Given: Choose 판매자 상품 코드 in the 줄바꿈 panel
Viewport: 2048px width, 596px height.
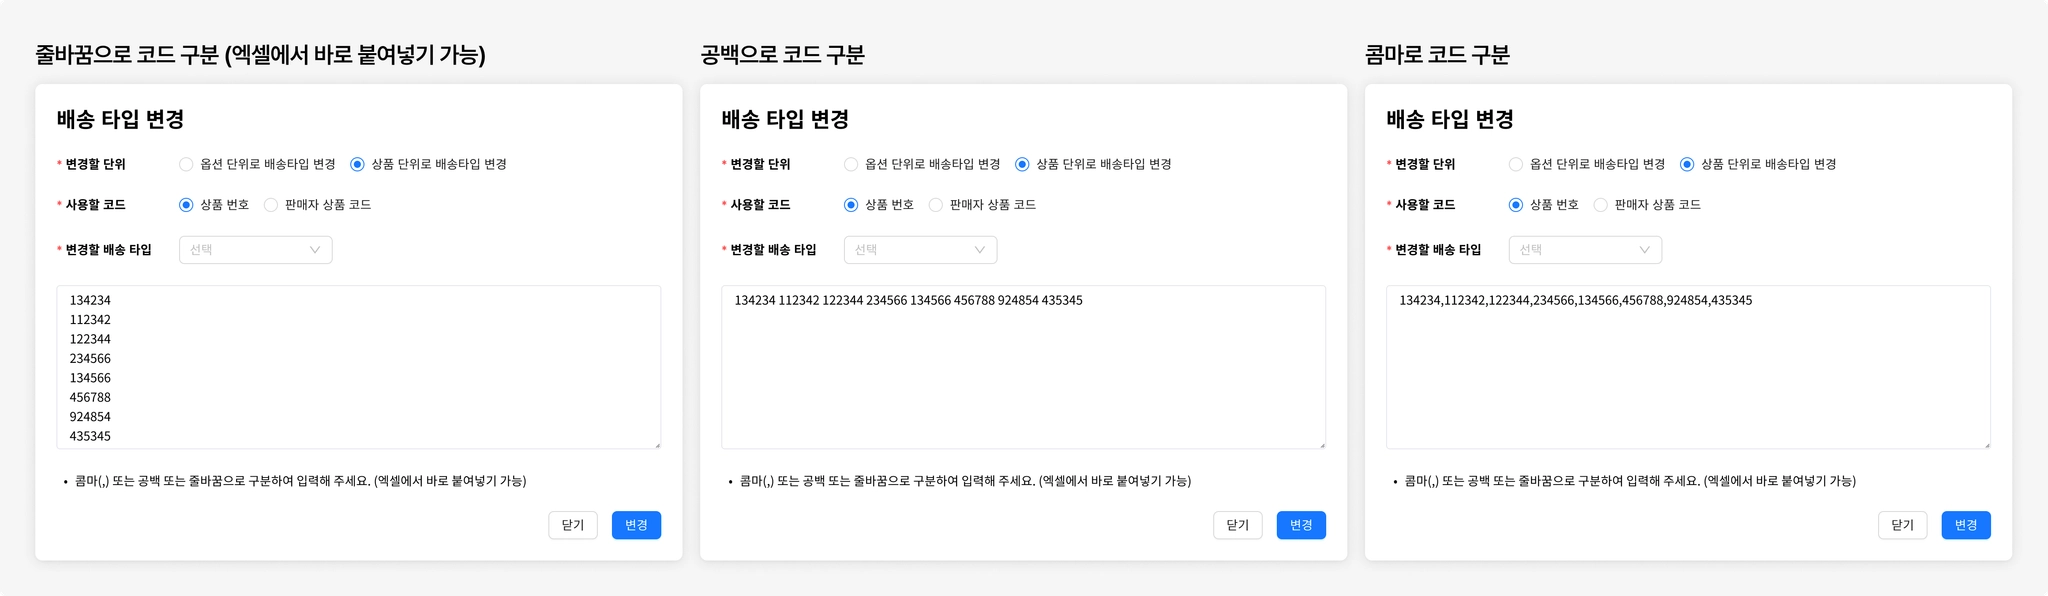Looking at the screenshot, I should point(271,205).
